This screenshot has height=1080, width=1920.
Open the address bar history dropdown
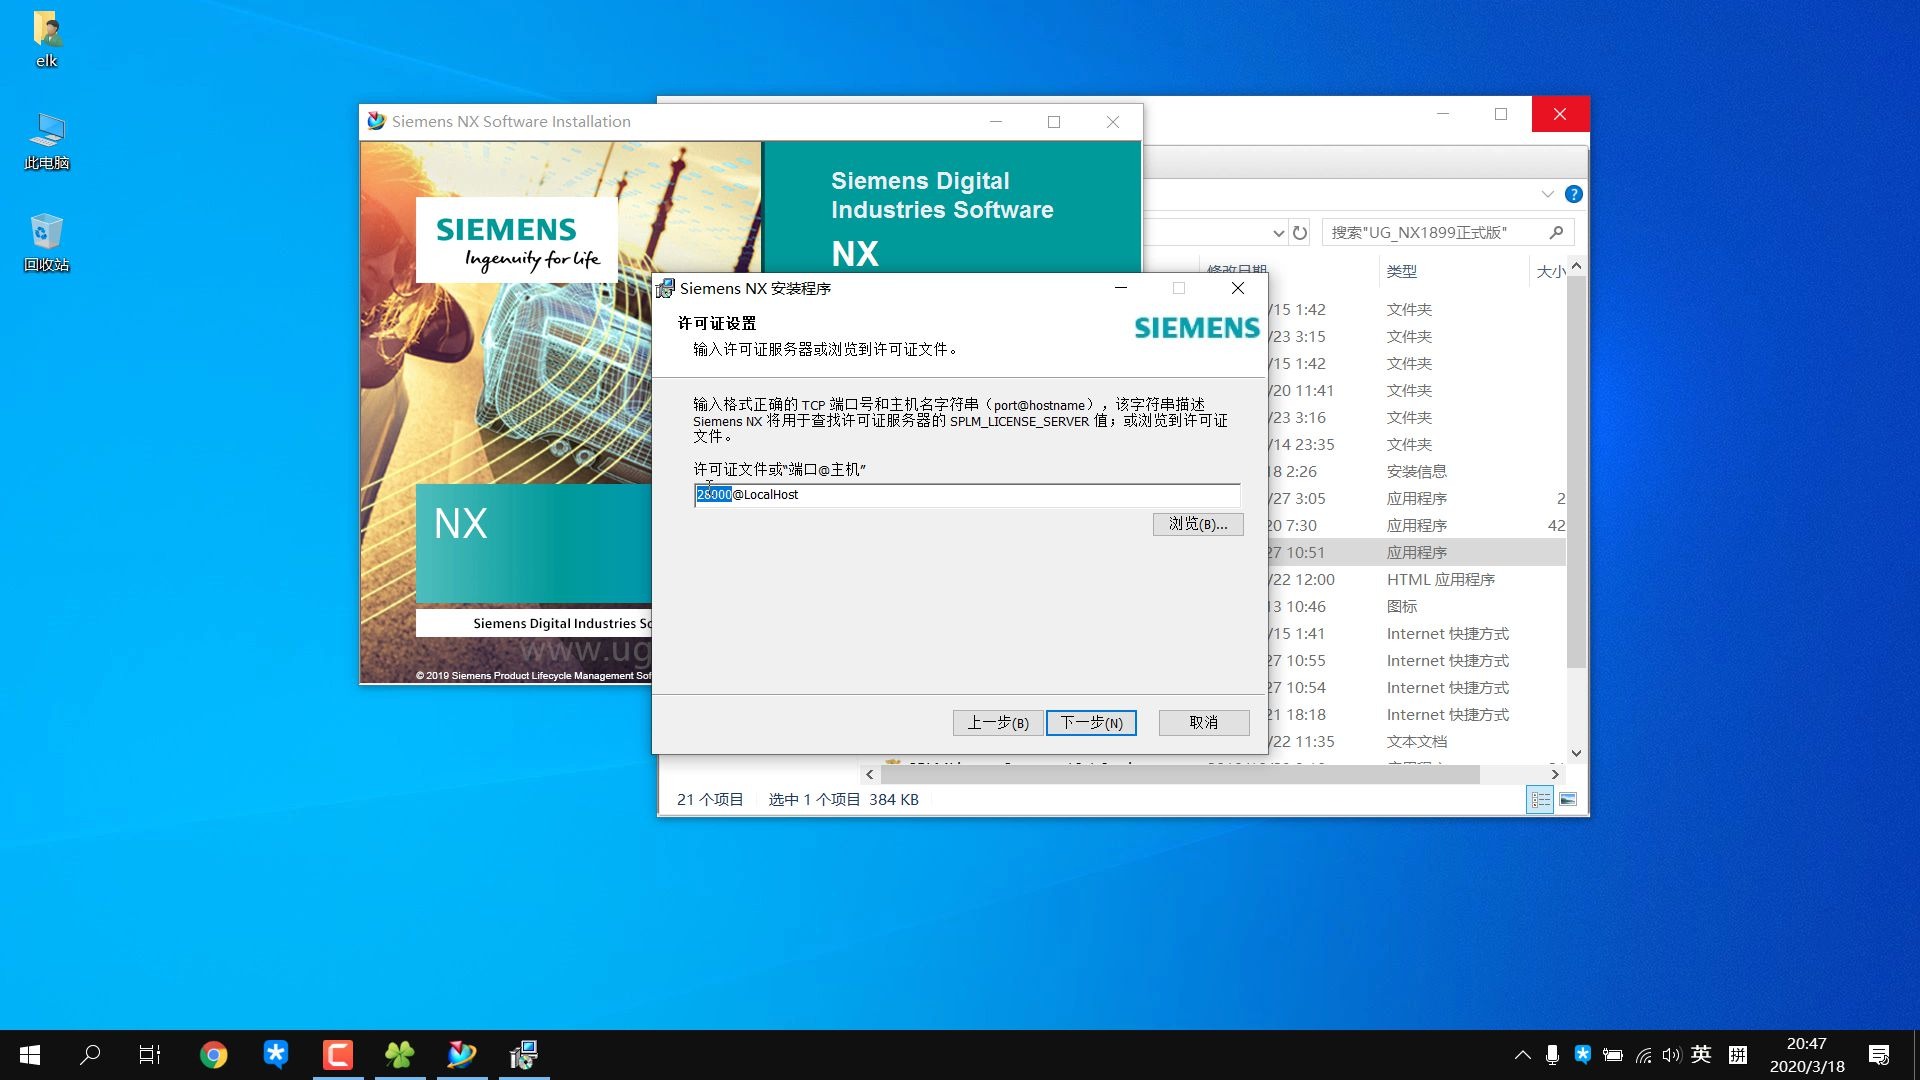[x=1279, y=232]
